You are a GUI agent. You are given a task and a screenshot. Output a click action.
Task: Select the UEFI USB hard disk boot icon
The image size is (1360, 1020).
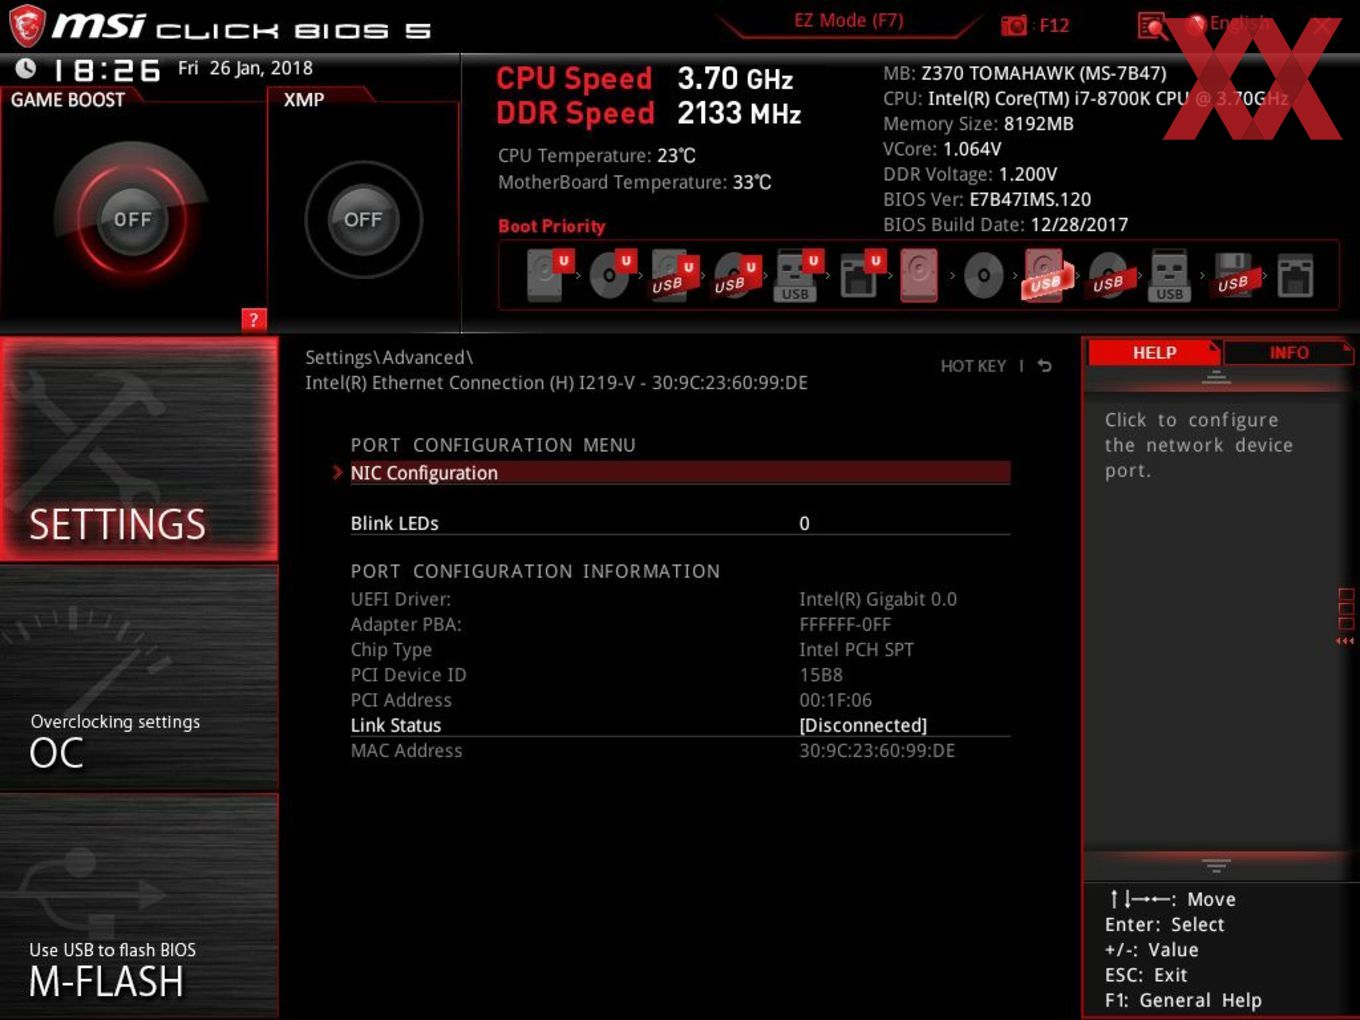click(x=673, y=275)
